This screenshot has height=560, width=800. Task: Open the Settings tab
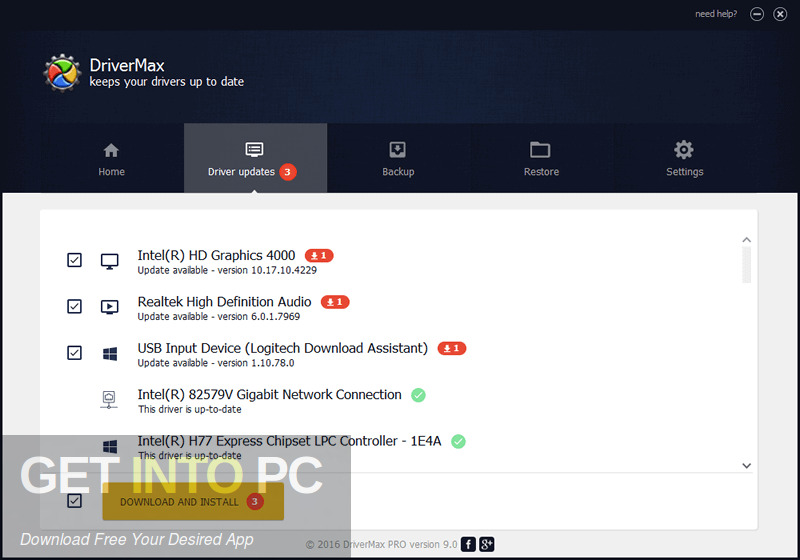(685, 158)
